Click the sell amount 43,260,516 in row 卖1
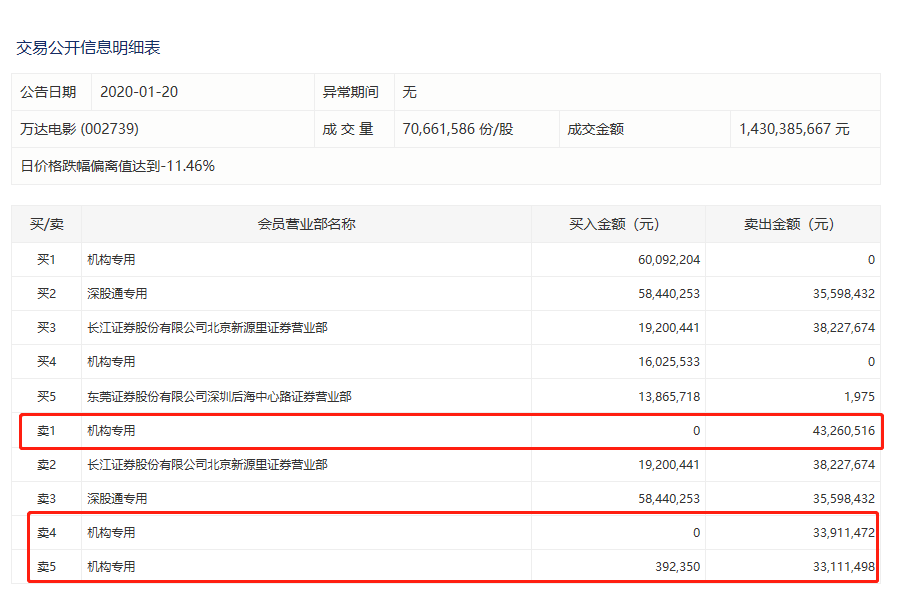The image size is (909, 615). (x=837, y=431)
